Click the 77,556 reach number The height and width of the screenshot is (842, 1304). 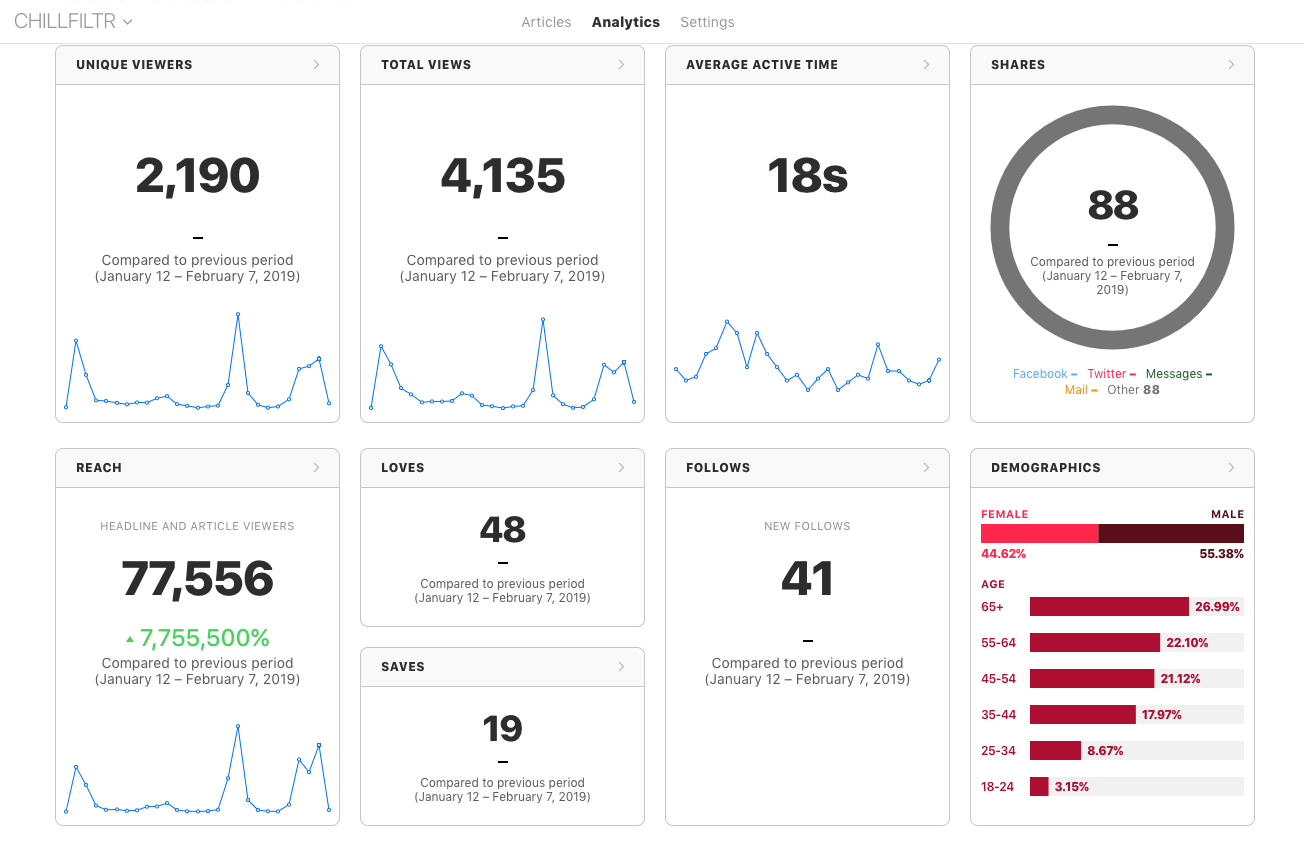[197, 579]
